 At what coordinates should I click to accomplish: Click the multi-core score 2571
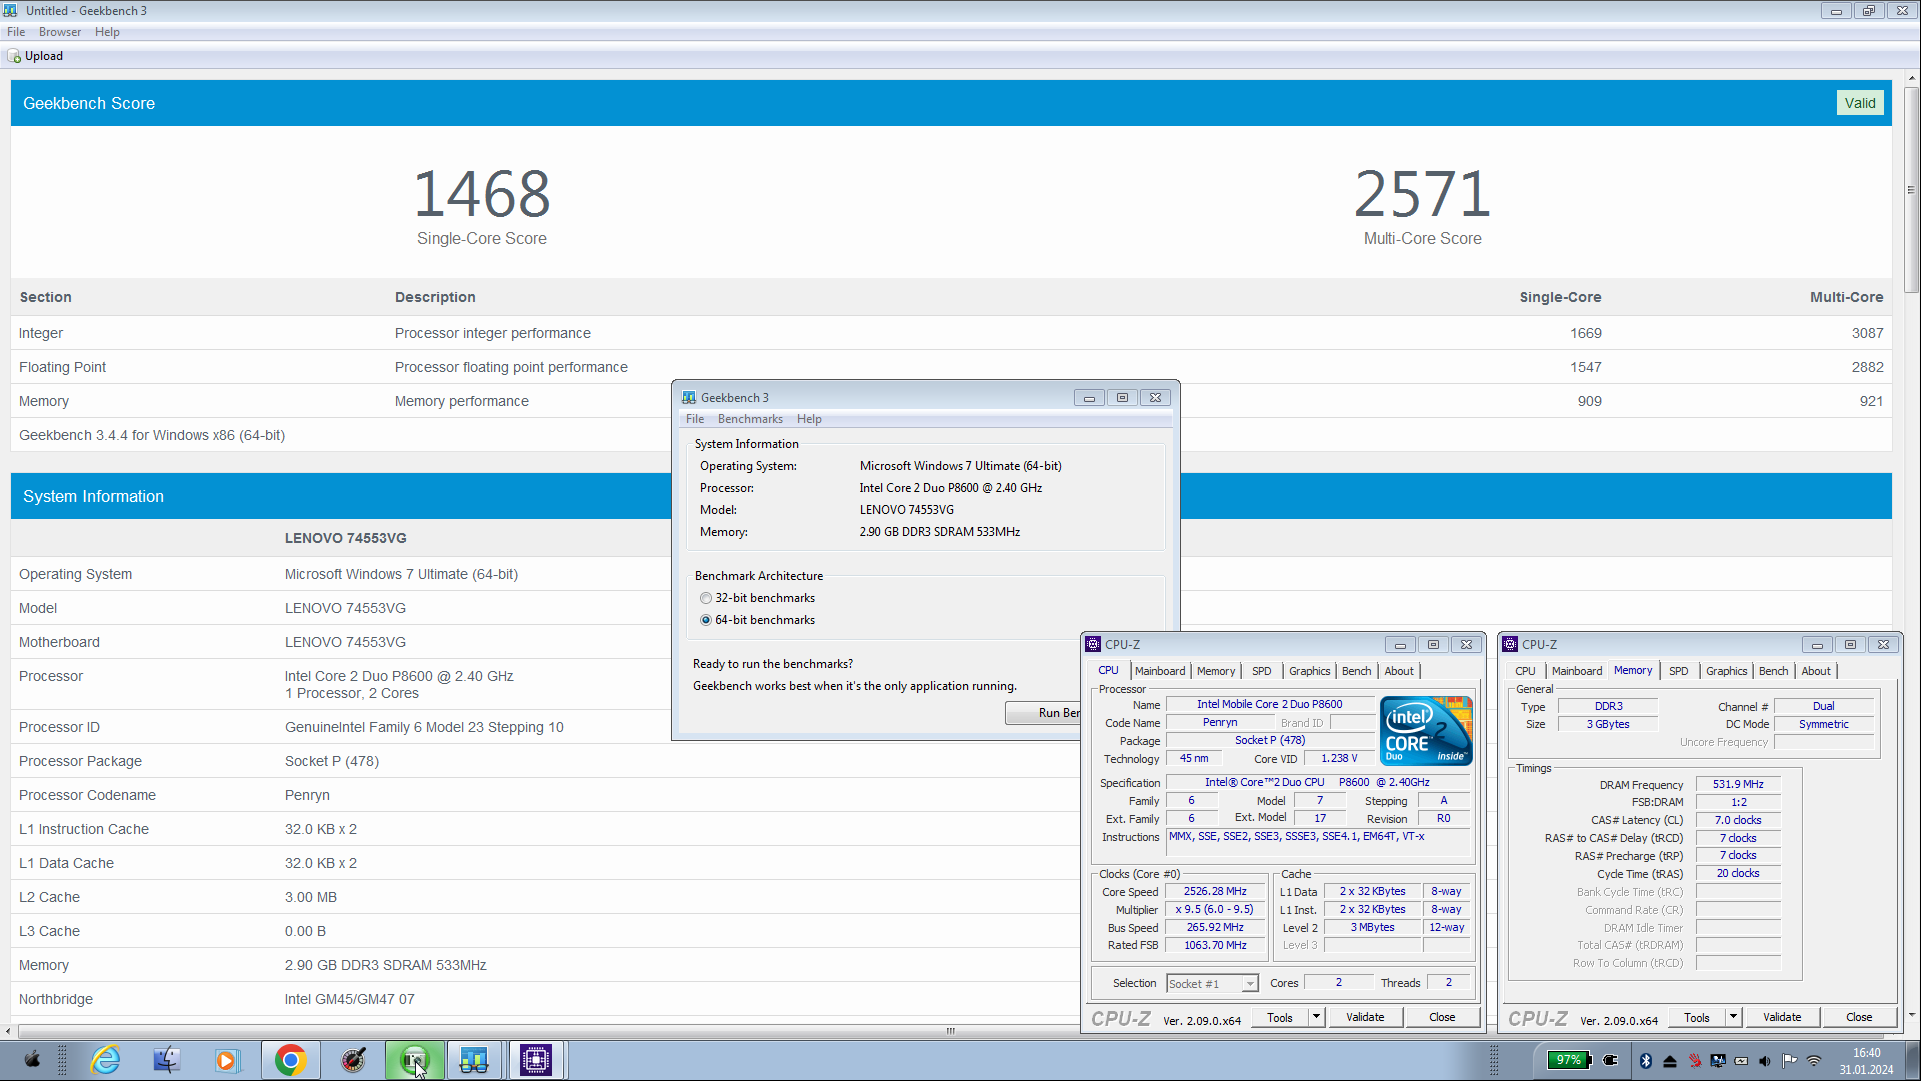(x=1422, y=194)
